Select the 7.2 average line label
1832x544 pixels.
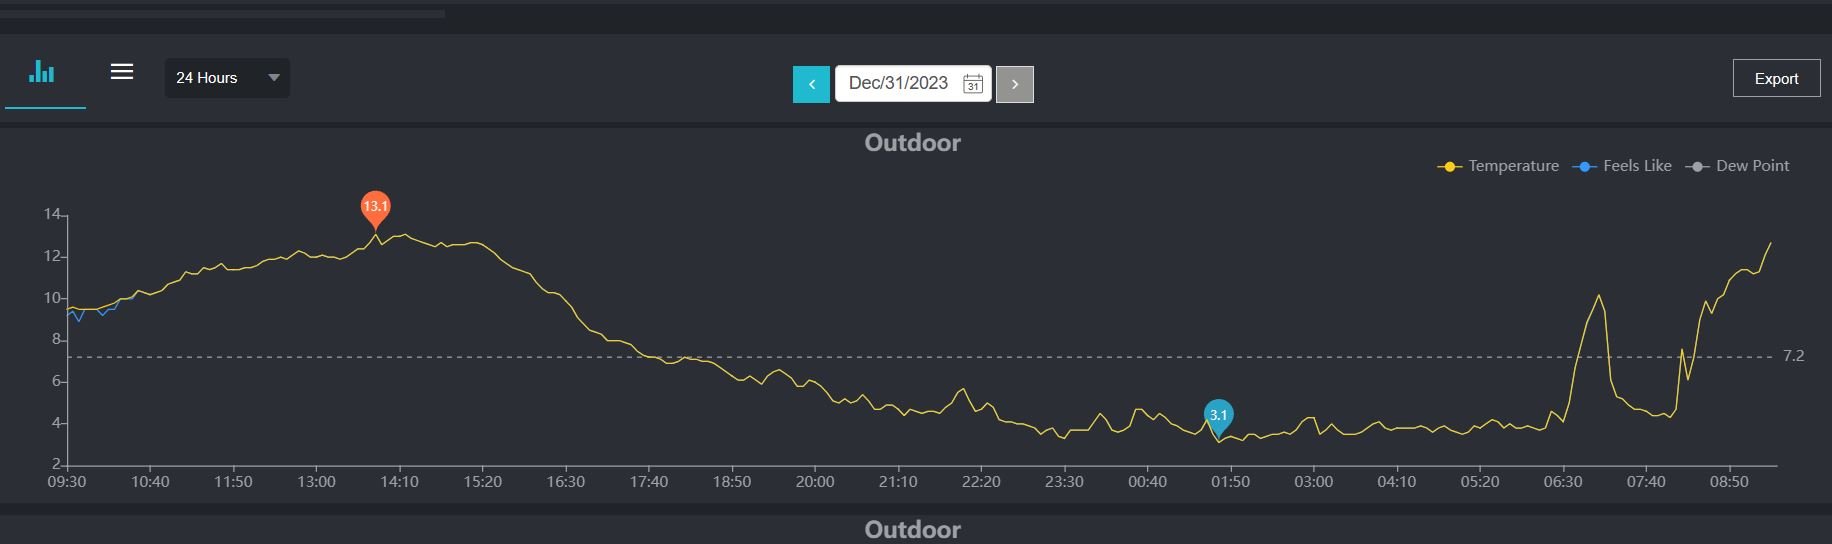pos(1793,356)
